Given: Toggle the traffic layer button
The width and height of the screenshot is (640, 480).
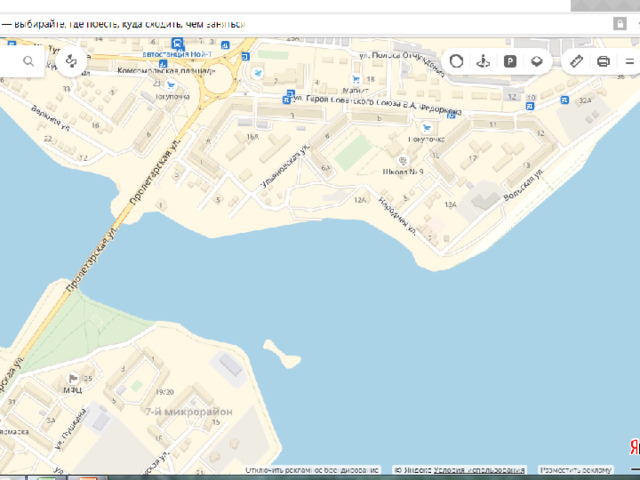Looking at the screenshot, I should [x=456, y=62].
